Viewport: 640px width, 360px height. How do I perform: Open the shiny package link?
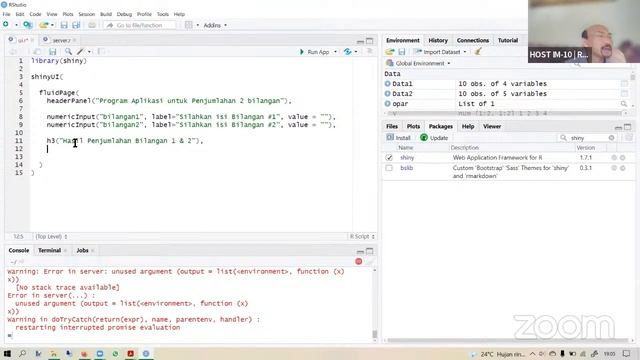(x=407, y=158)
